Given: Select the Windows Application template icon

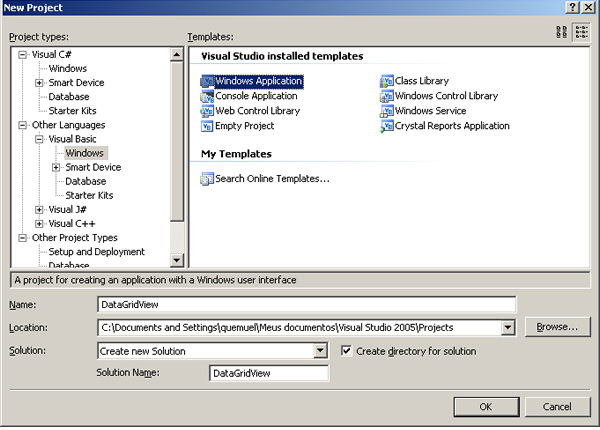Looking at the screenshot, I should coord(207,81).
